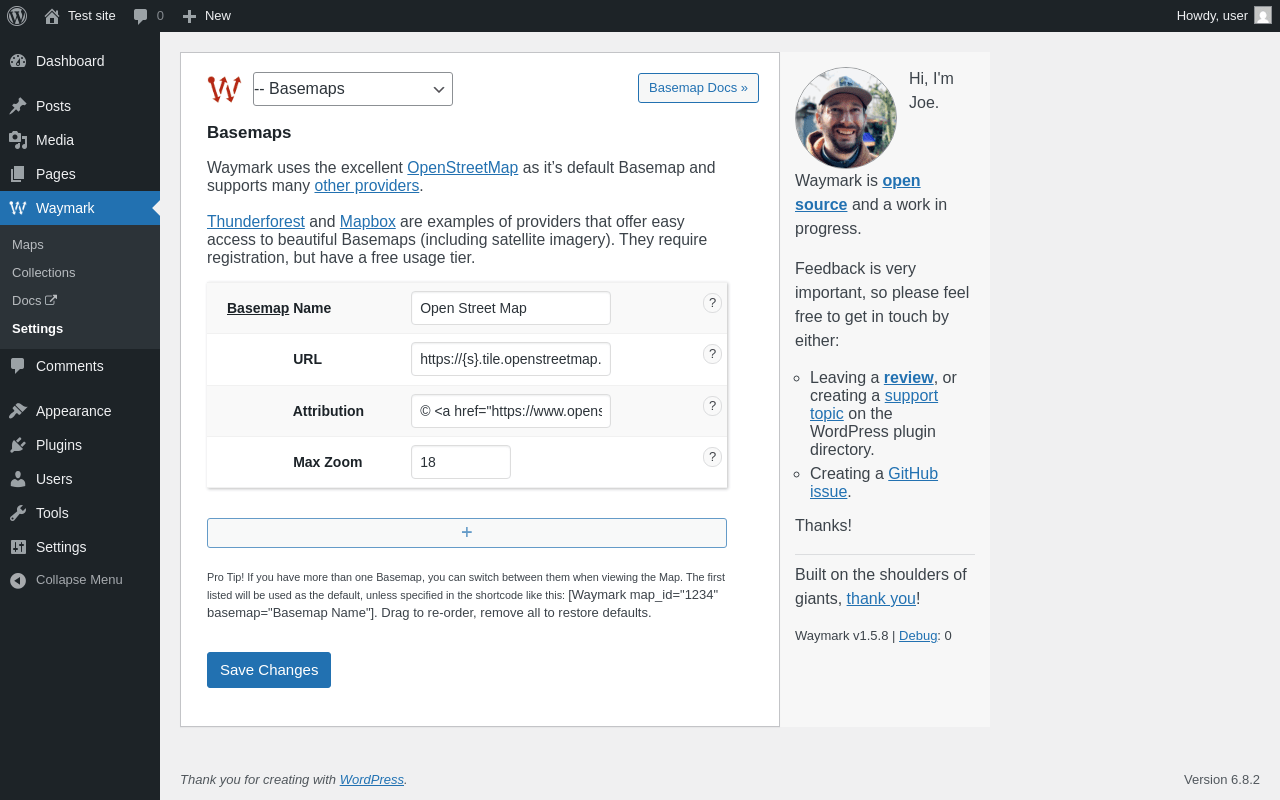Click the Waymark logo beside Basemaps dropdown
Viewport: 1280px width, 800px height.
(224, 89)
